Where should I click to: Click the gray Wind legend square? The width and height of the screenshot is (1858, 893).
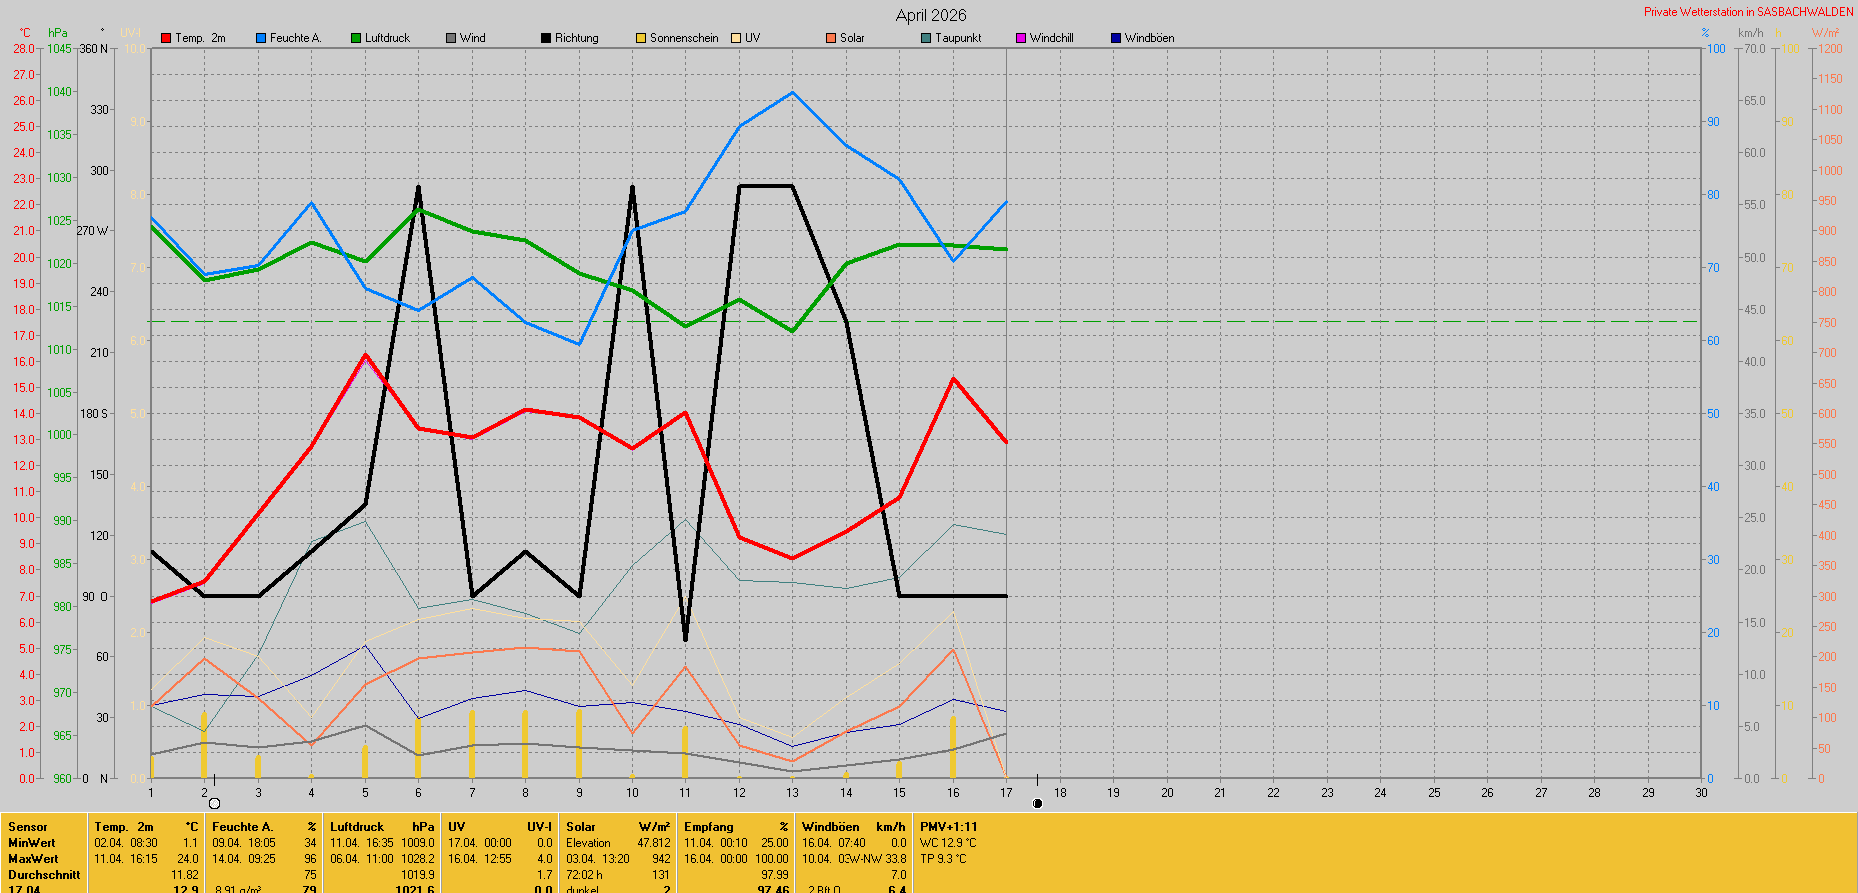point(451,38)
